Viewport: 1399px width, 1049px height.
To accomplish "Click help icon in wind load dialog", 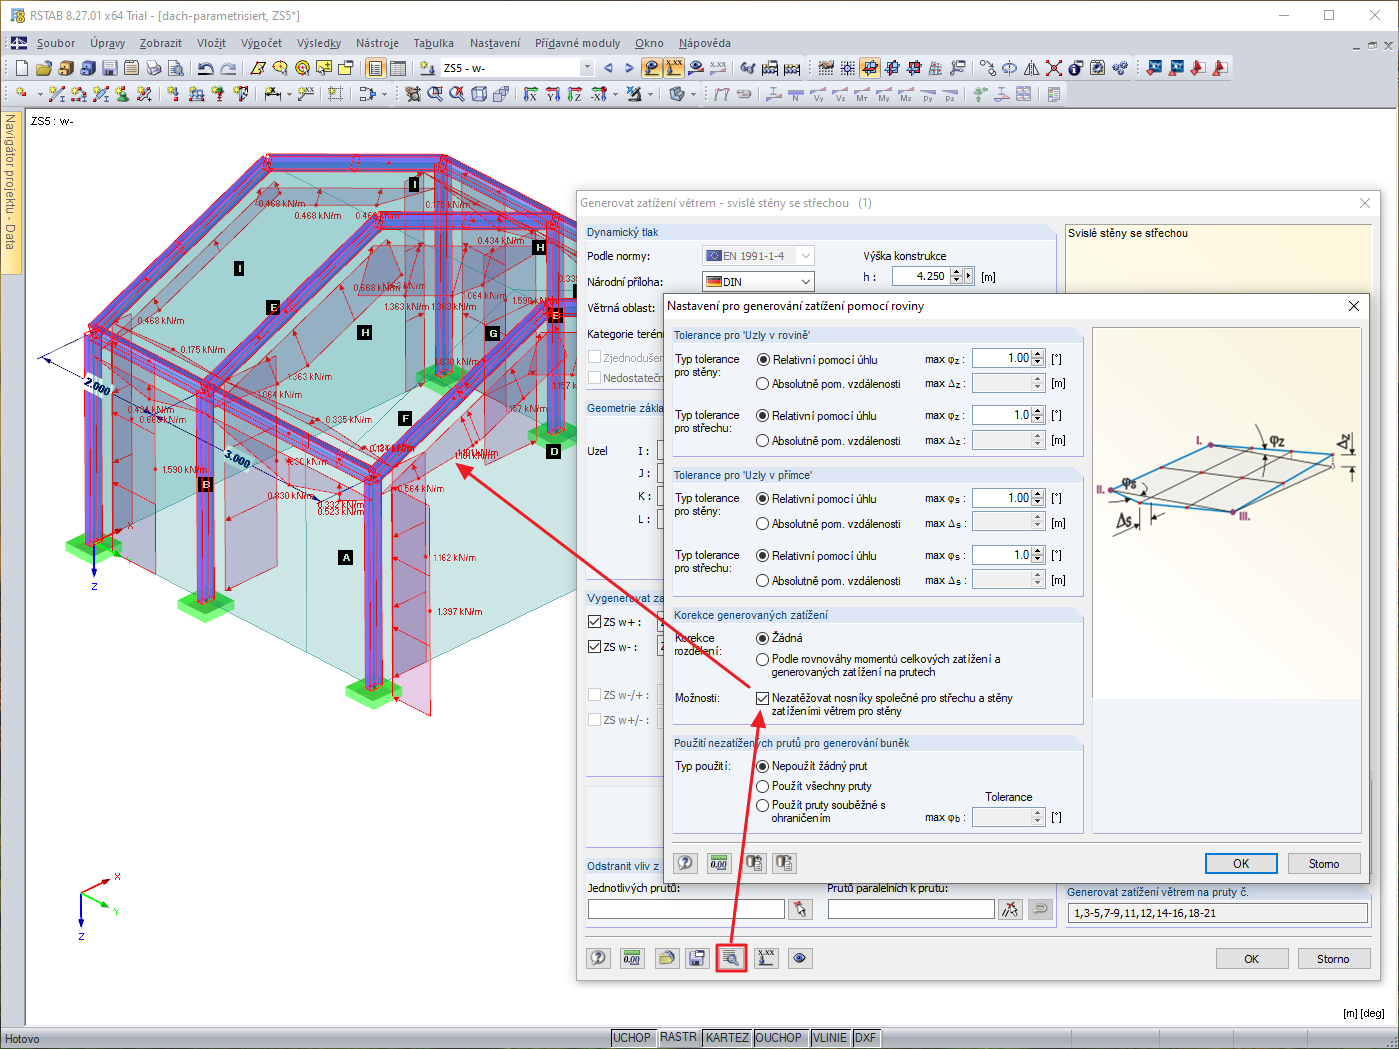I will point(598,958).
